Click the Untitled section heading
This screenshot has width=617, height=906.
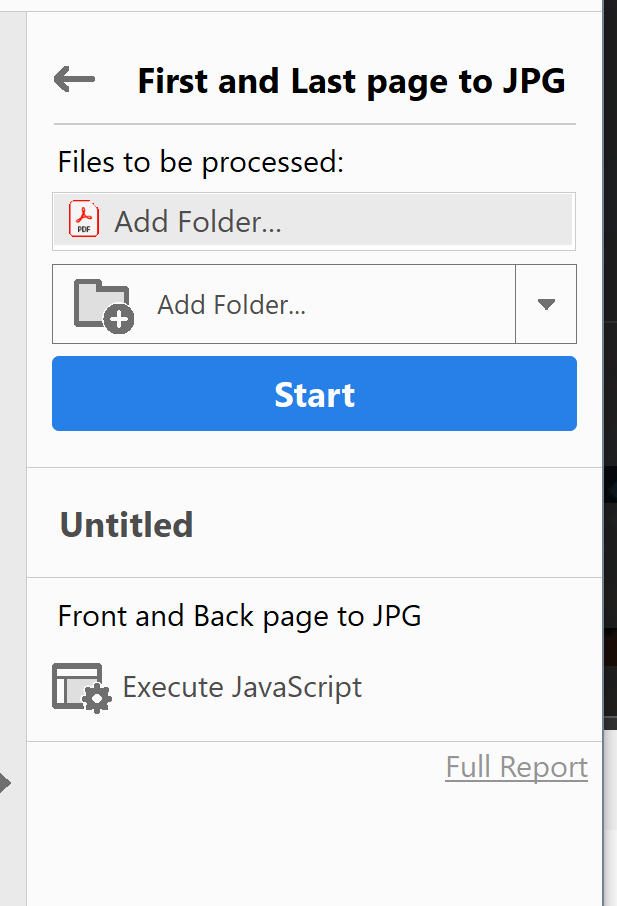point(126,525)
